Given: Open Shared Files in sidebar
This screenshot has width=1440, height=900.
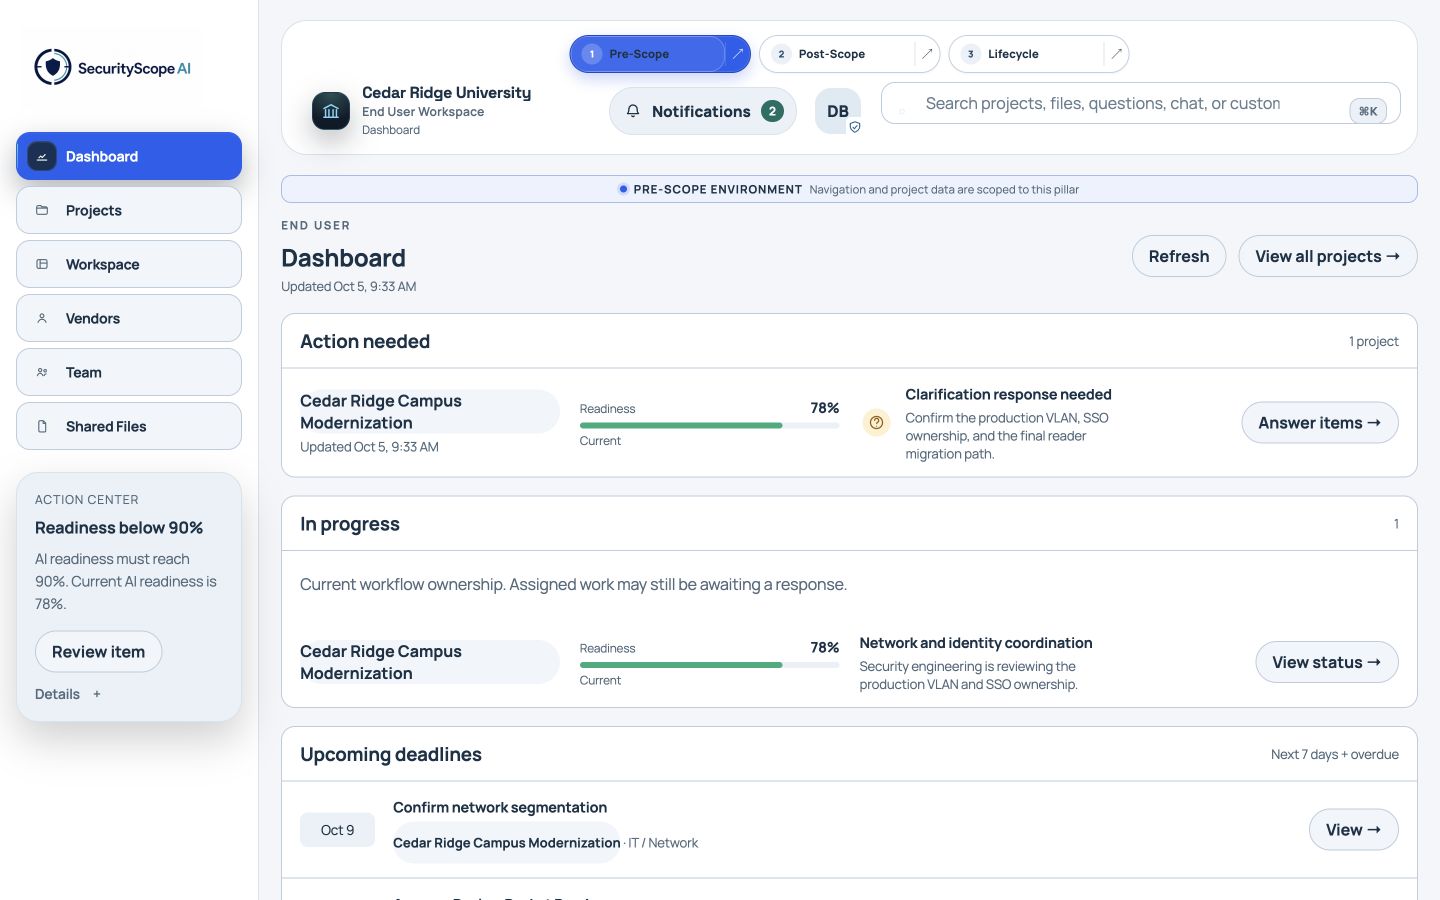Looking at the screenshot, I should [x=129, y=426].
